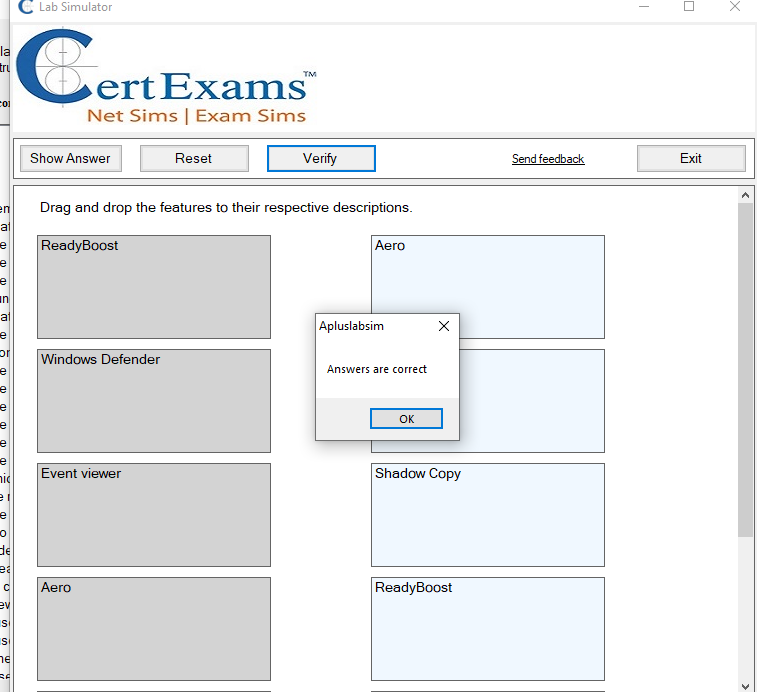Click the 'Drag and drop the features' instruction text
The image size is (757, 692).
coord(226,208)
